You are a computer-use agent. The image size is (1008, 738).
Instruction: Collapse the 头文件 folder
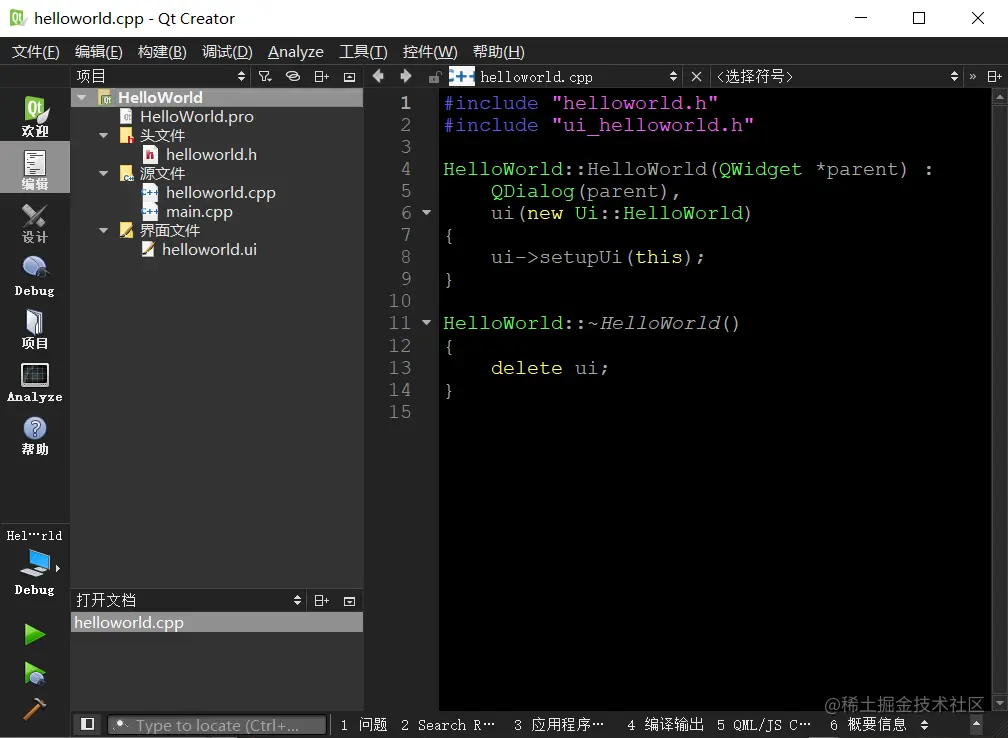pos(104,136)
